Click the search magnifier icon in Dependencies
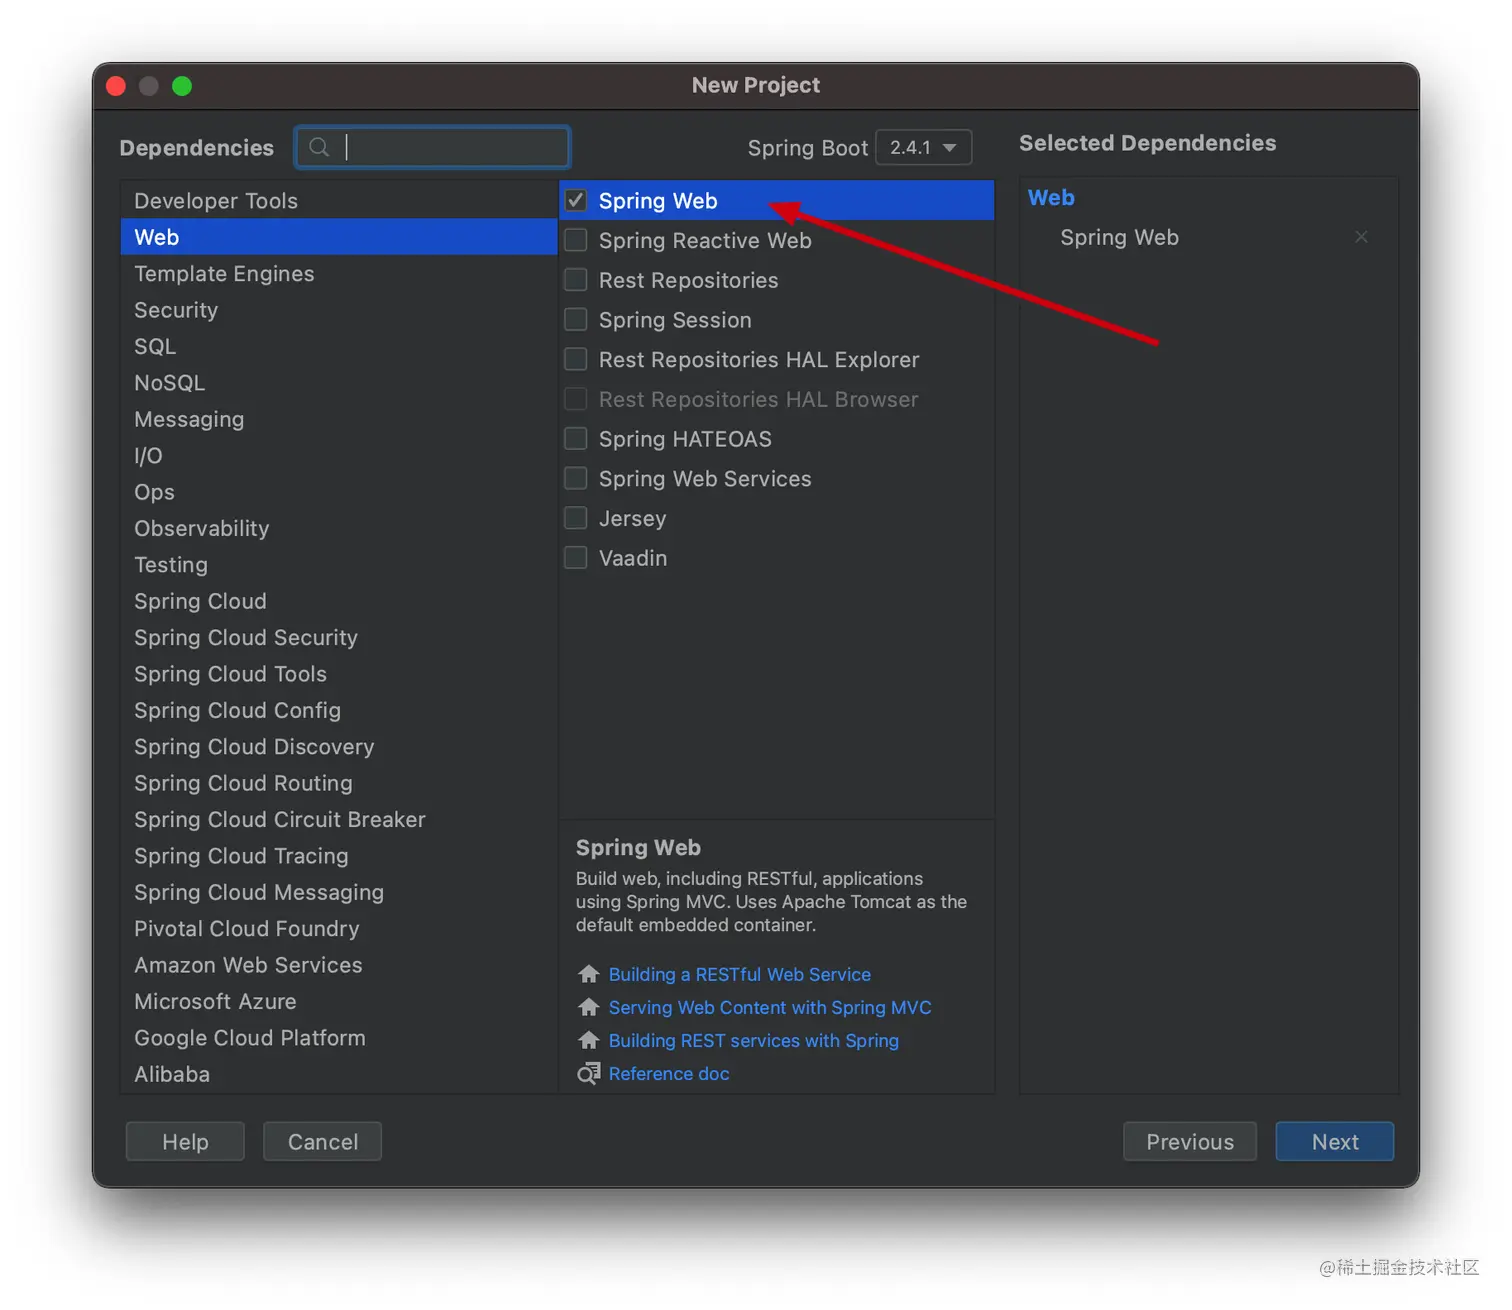 pos(319,147)
